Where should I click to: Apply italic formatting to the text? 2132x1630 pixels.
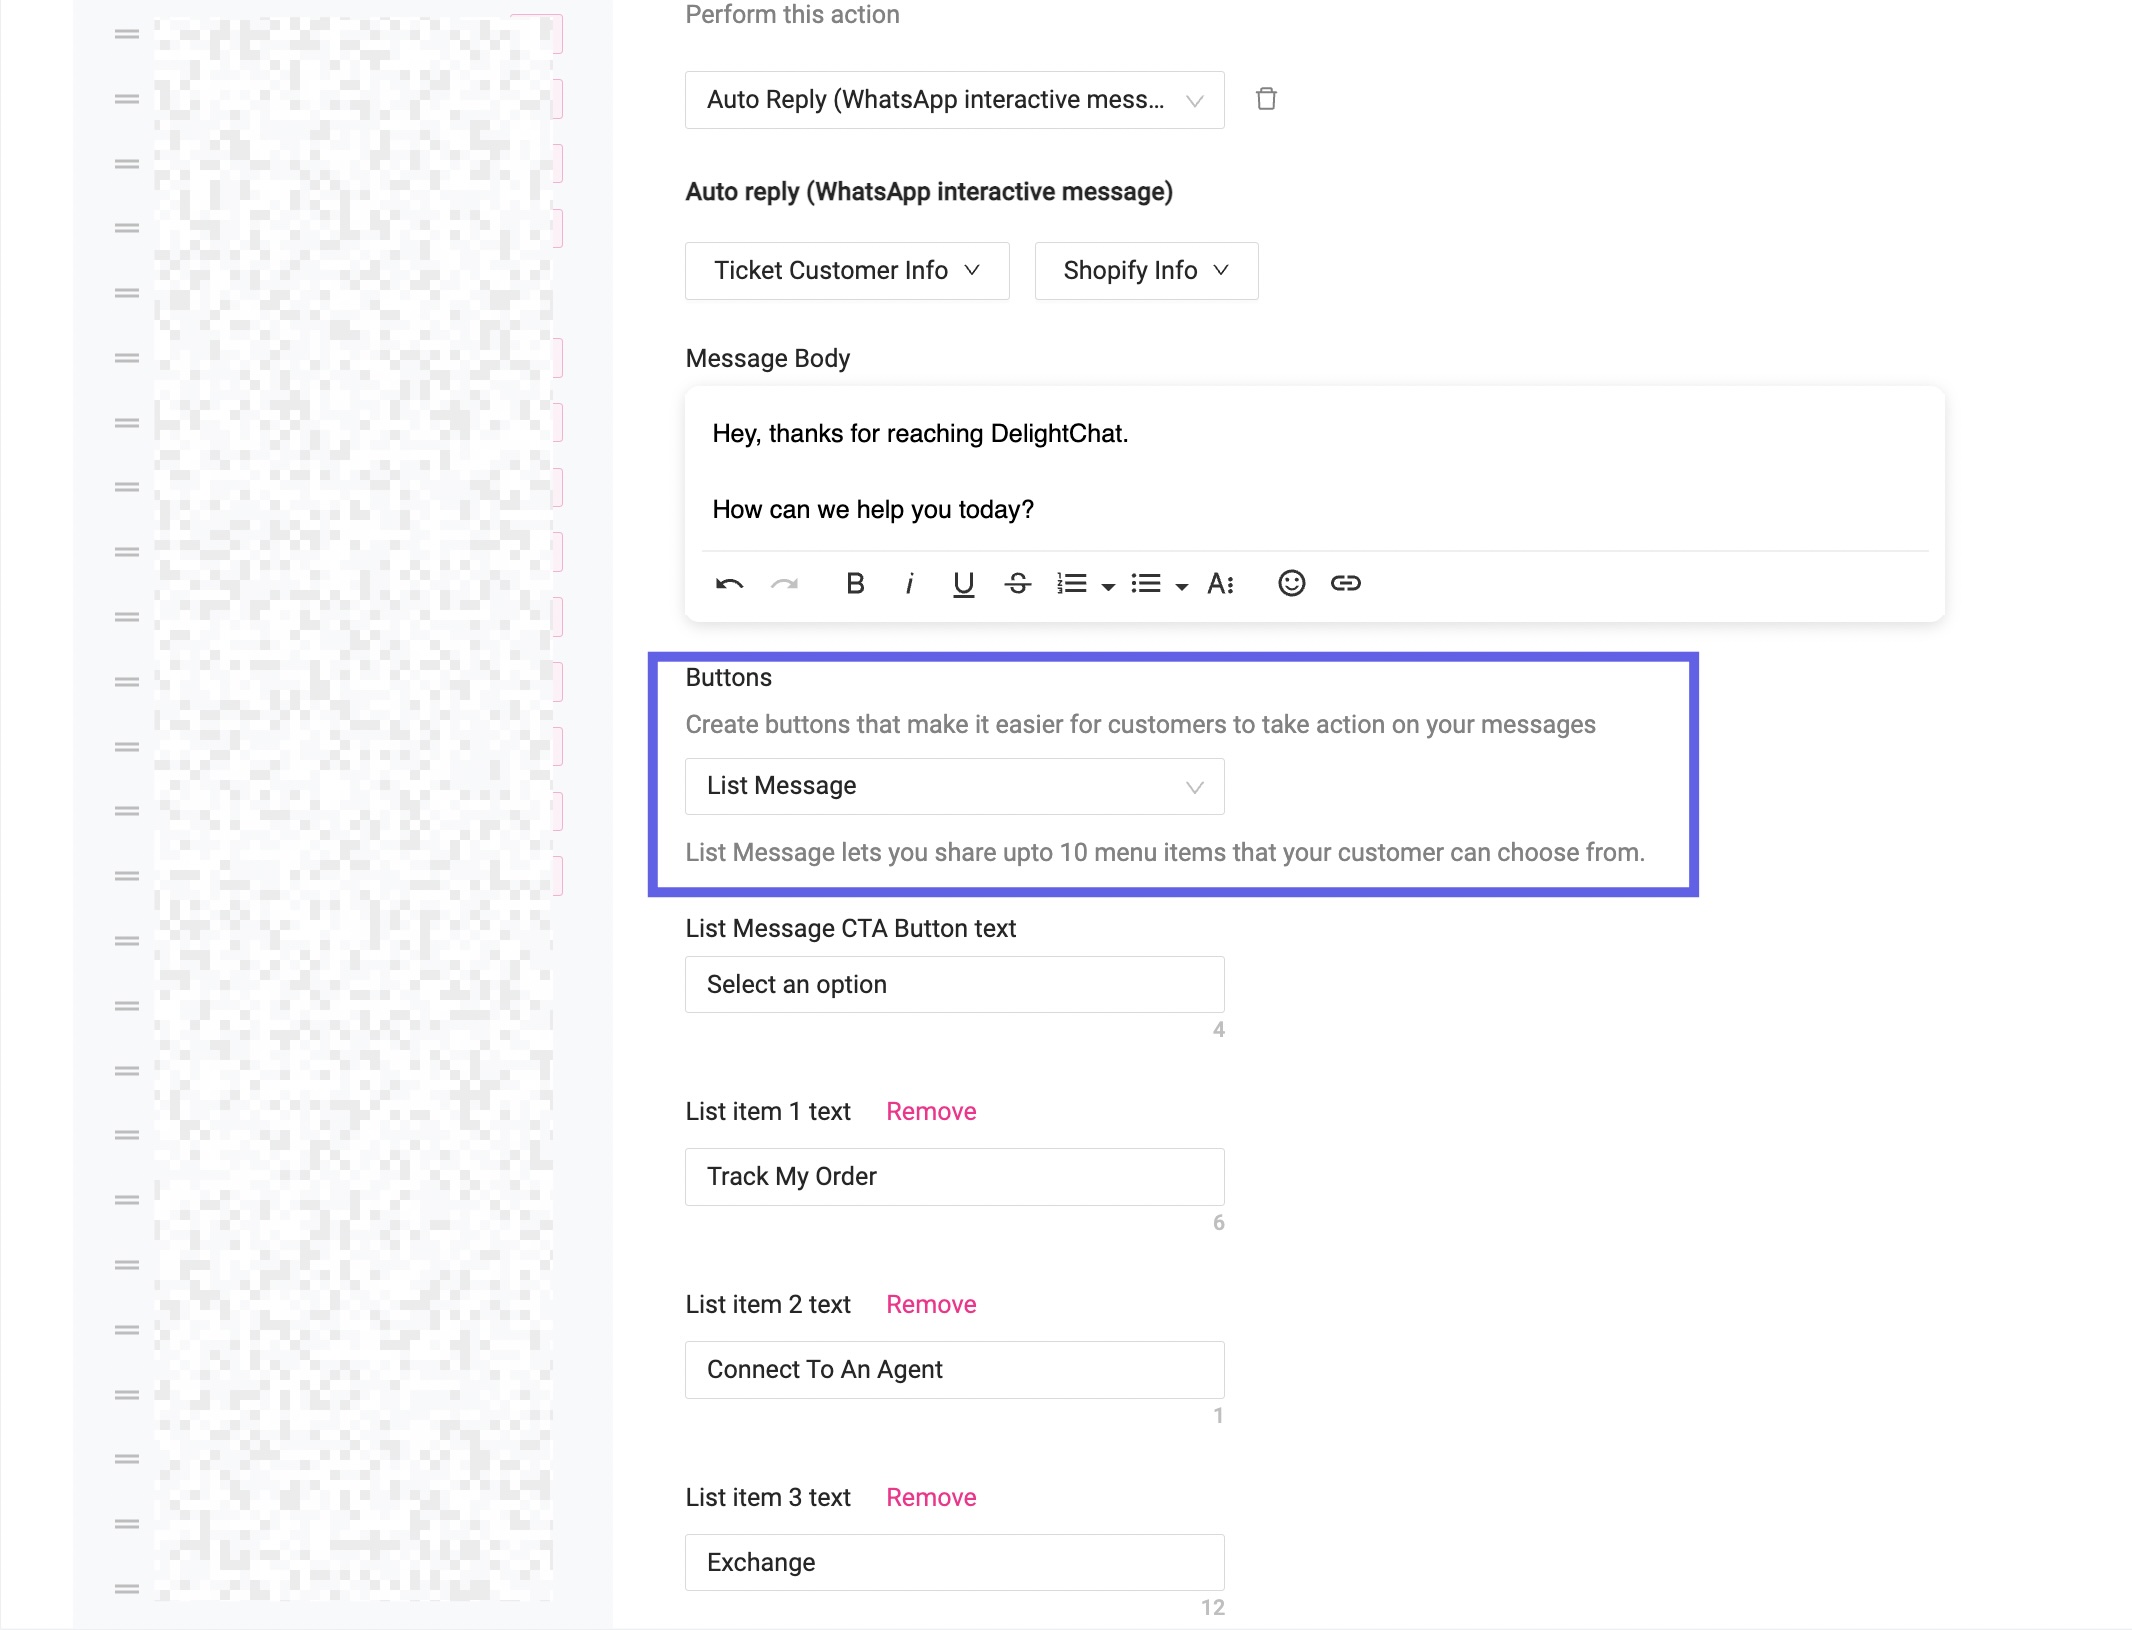(x=909, y=584)
